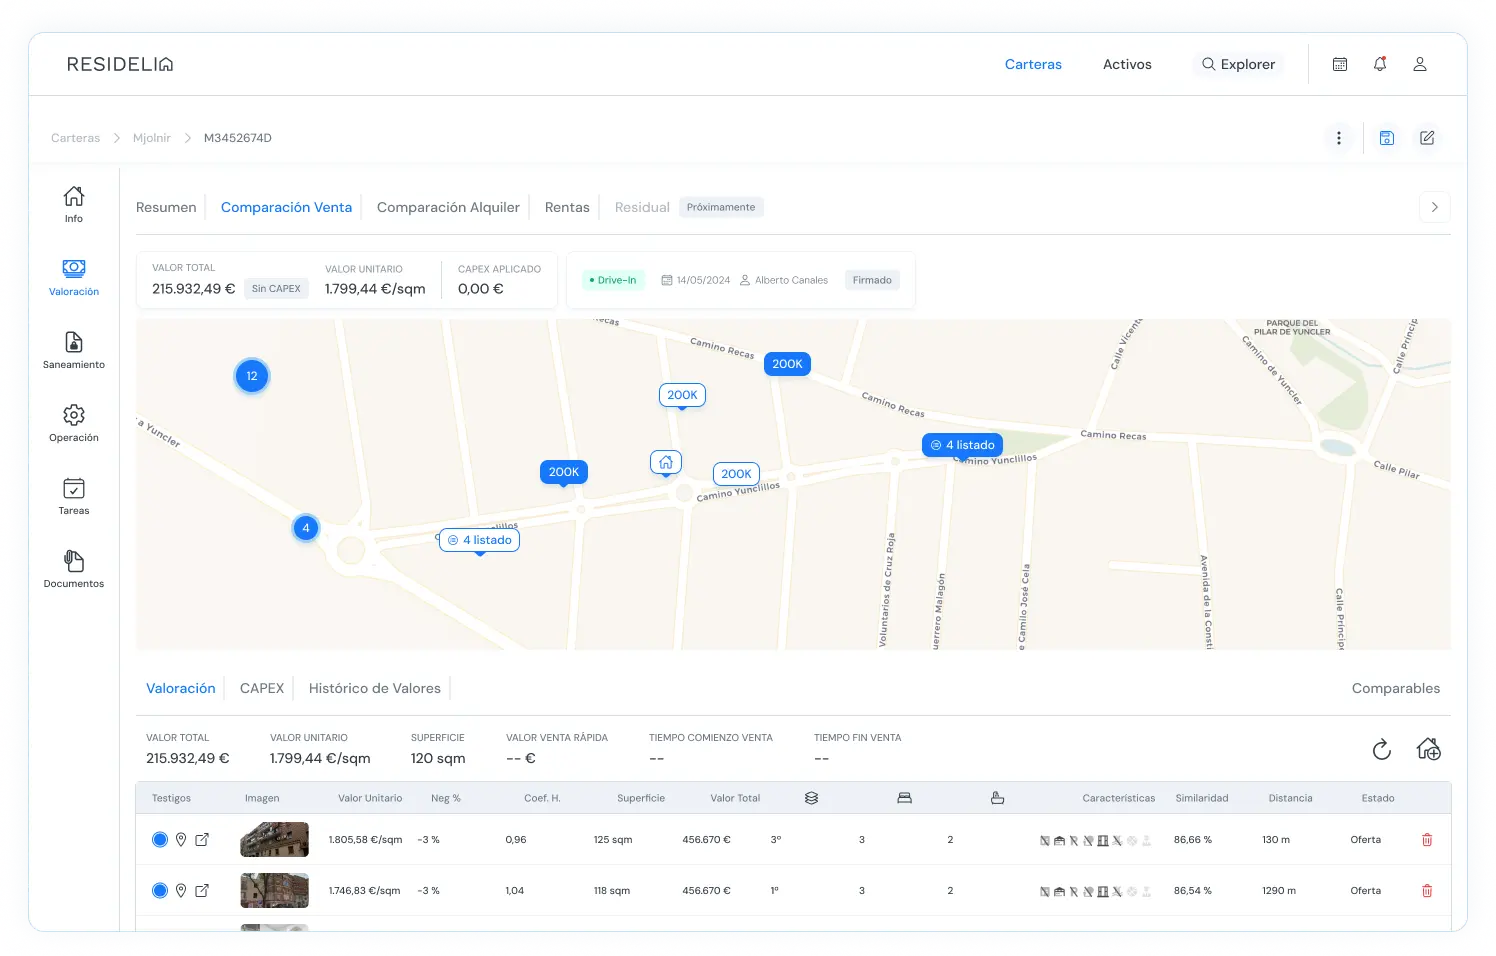
Task: Click Mjolnir breadcrumb
Action: 152,138
